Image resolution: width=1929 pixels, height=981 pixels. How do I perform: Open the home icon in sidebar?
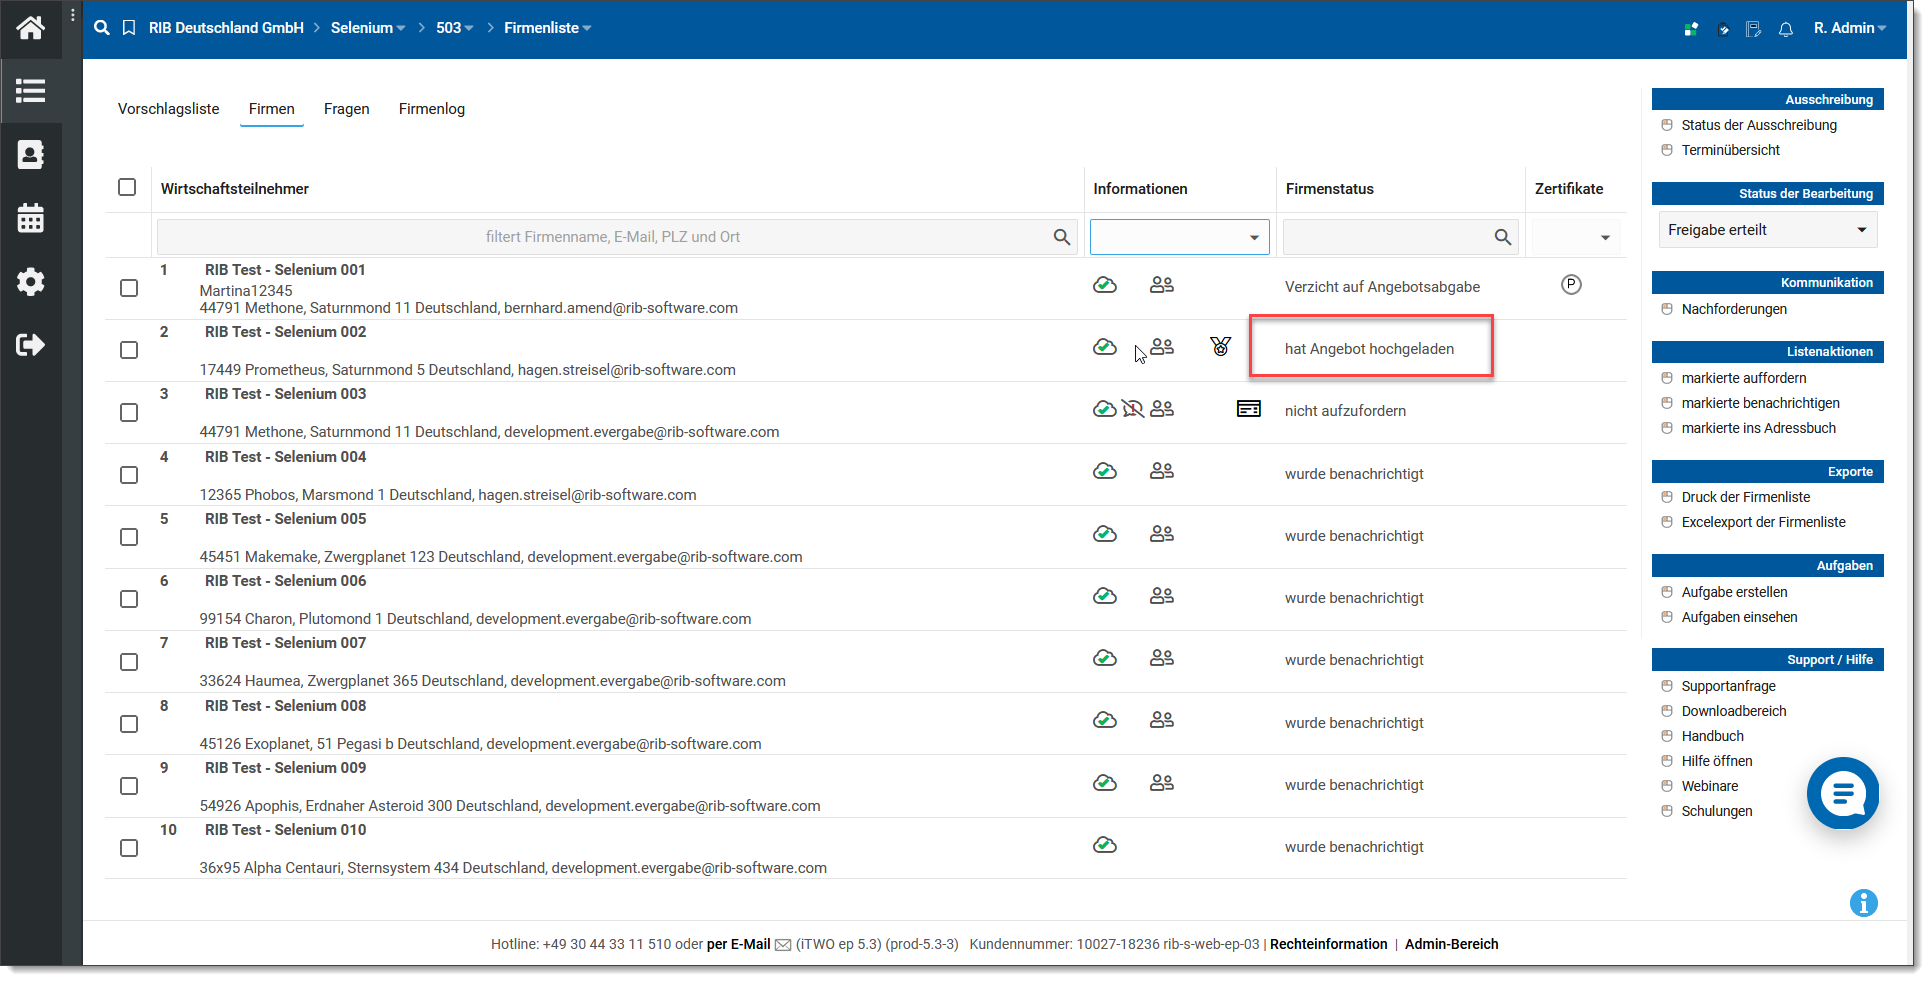30,28
